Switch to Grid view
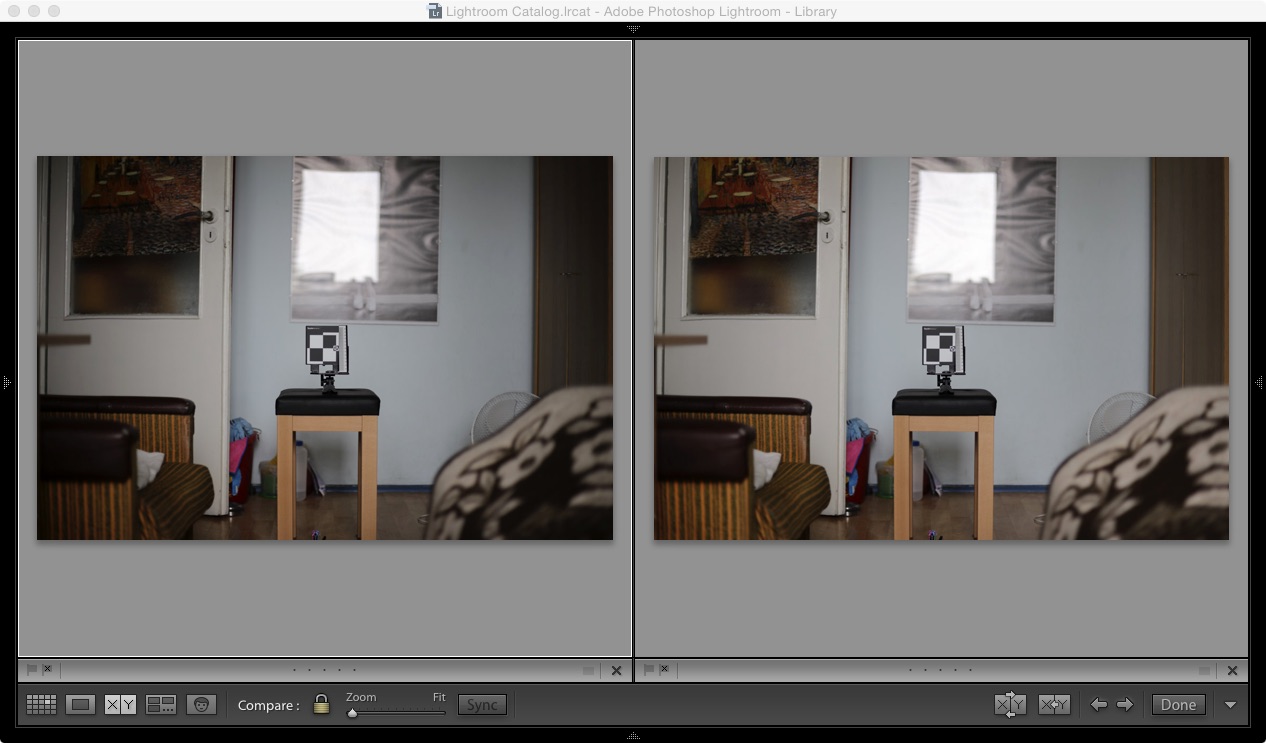 (41, 705)
